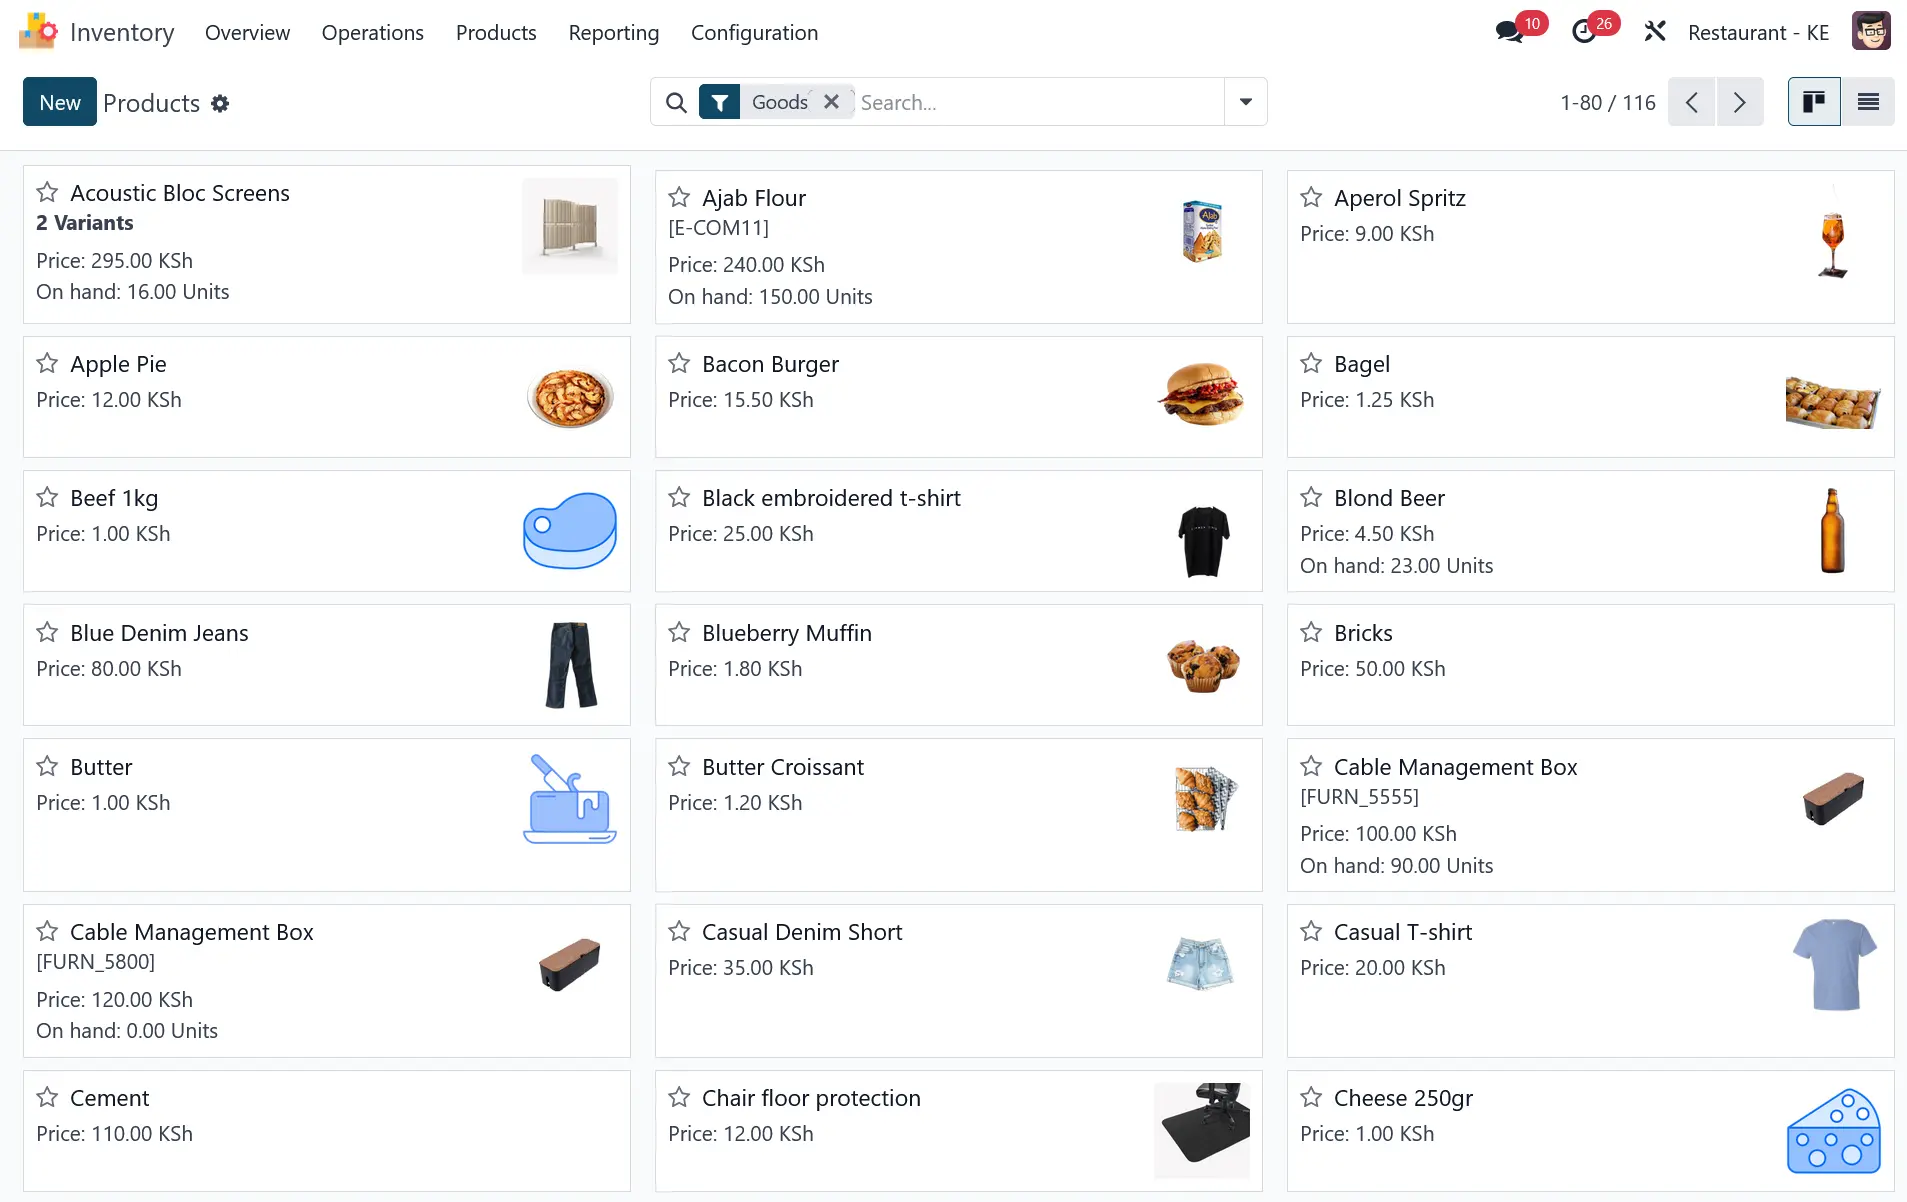
Task: Click the debug tools wrench icon
Action: tap(1655, 32)
